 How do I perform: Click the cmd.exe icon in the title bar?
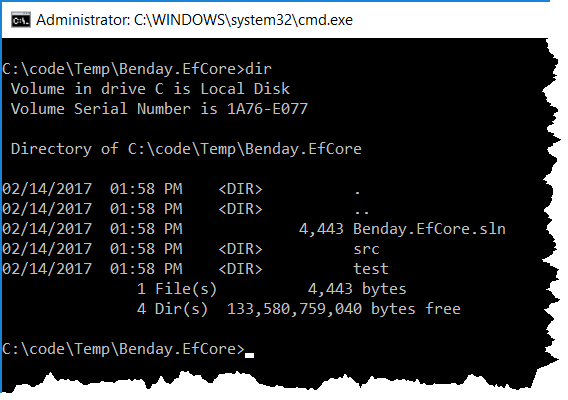20,20
